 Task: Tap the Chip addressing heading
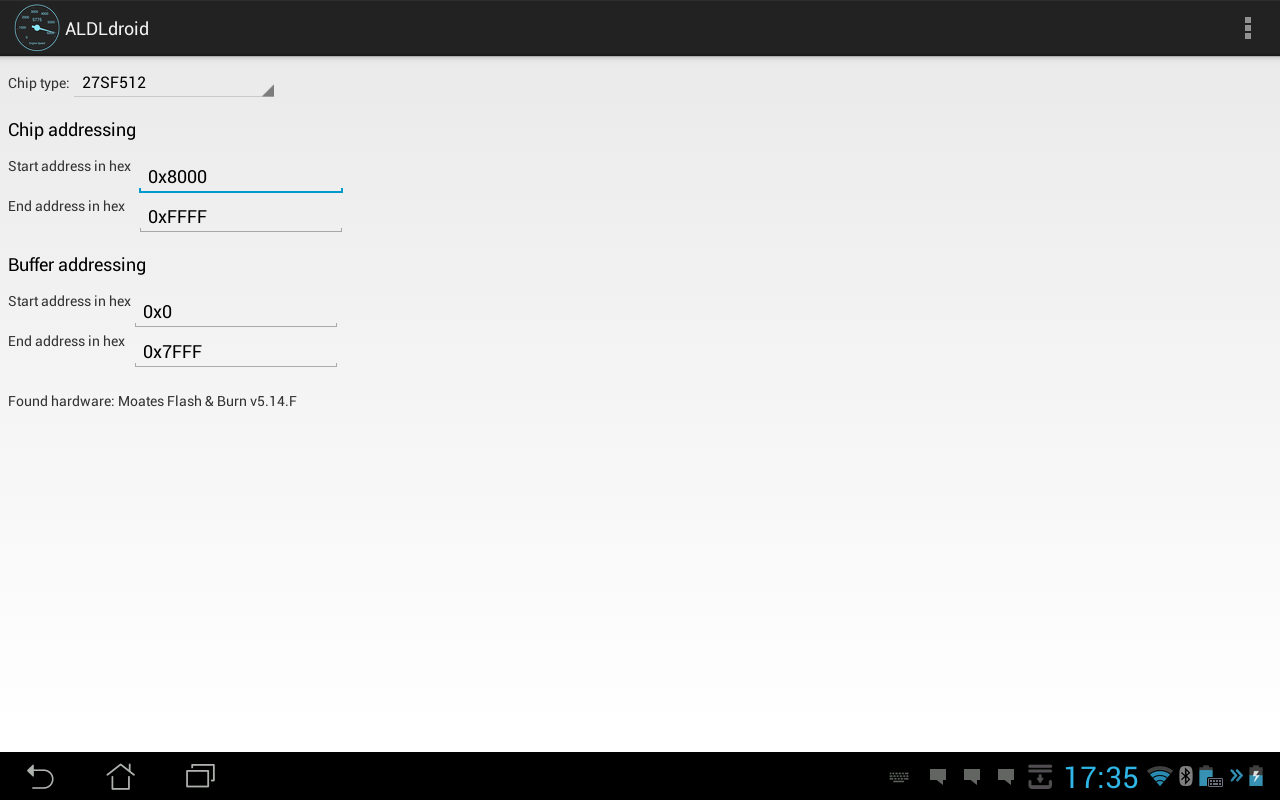point(72,130)
